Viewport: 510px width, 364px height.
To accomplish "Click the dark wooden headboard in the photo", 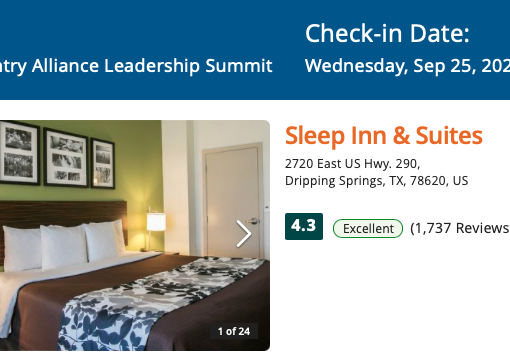I will point(63,213).
